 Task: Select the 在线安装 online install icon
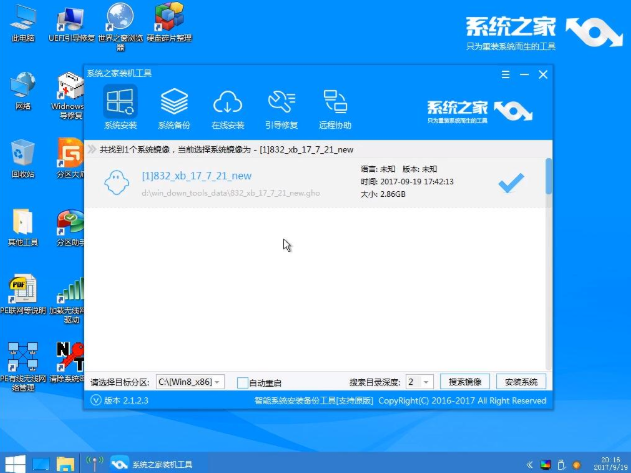[228, 107]
